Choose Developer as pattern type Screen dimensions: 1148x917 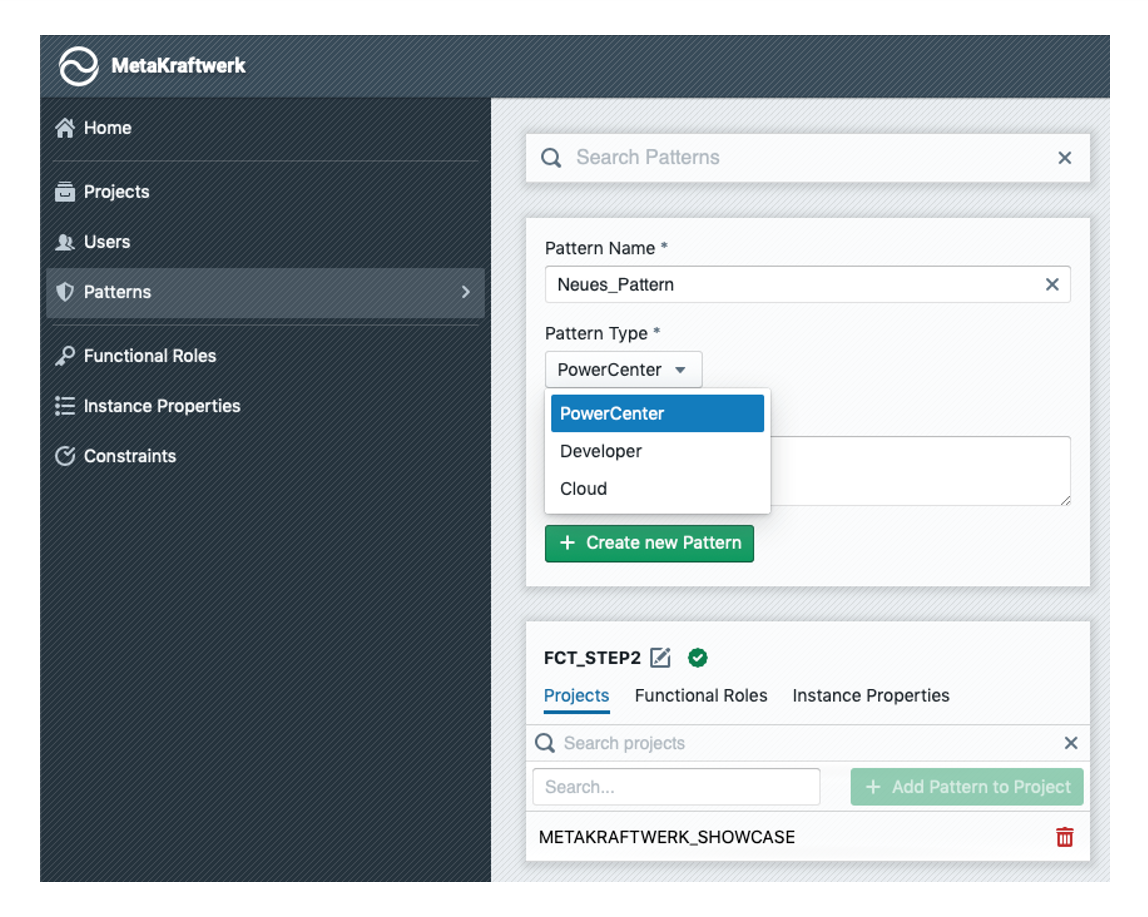tap(601, 451)
